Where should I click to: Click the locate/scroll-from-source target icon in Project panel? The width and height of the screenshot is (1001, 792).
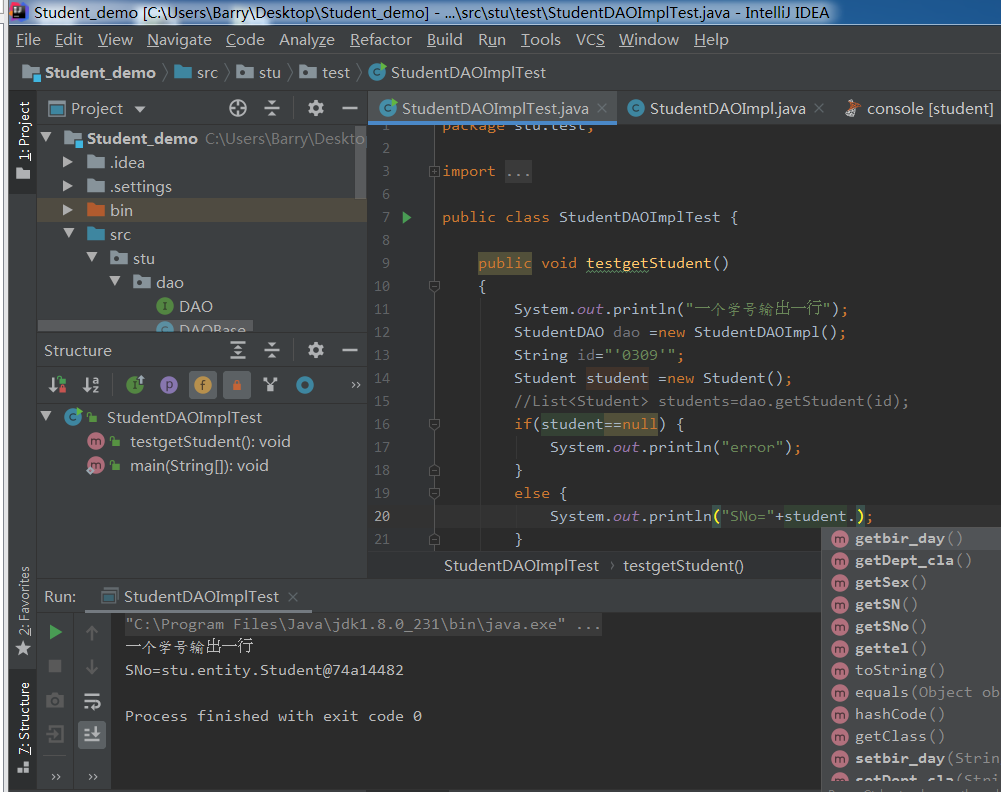[238, 108]
